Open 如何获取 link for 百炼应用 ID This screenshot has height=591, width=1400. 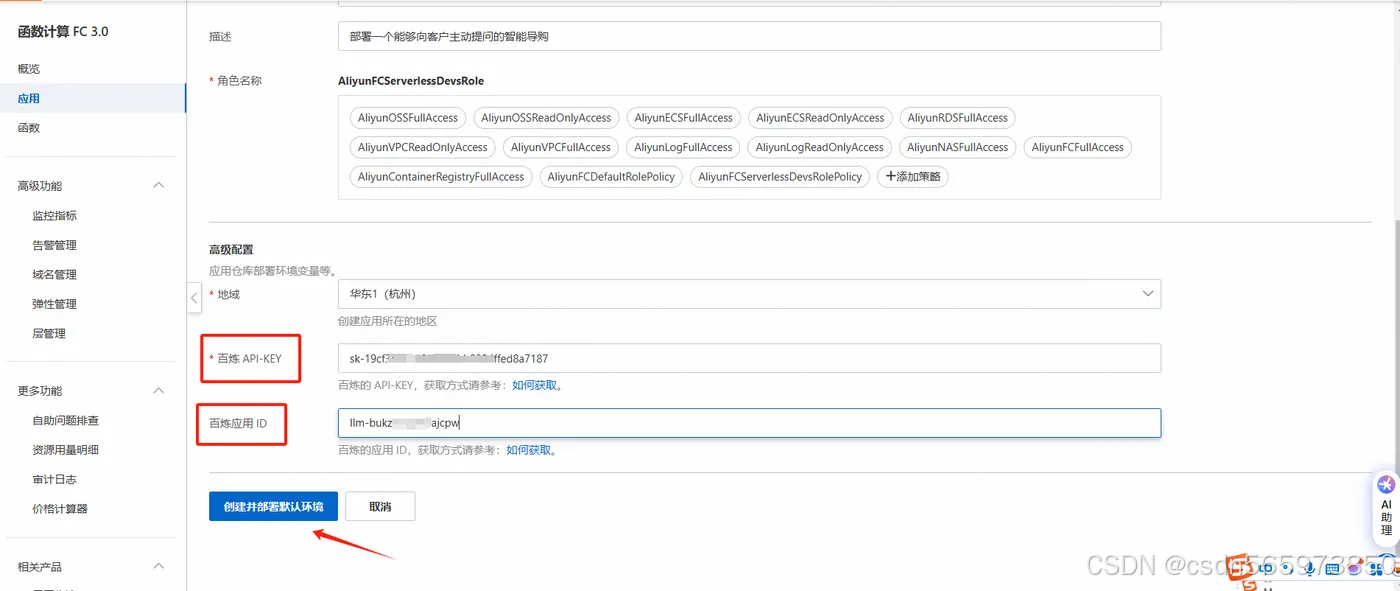pyautogui.click(x=528, y=450)
